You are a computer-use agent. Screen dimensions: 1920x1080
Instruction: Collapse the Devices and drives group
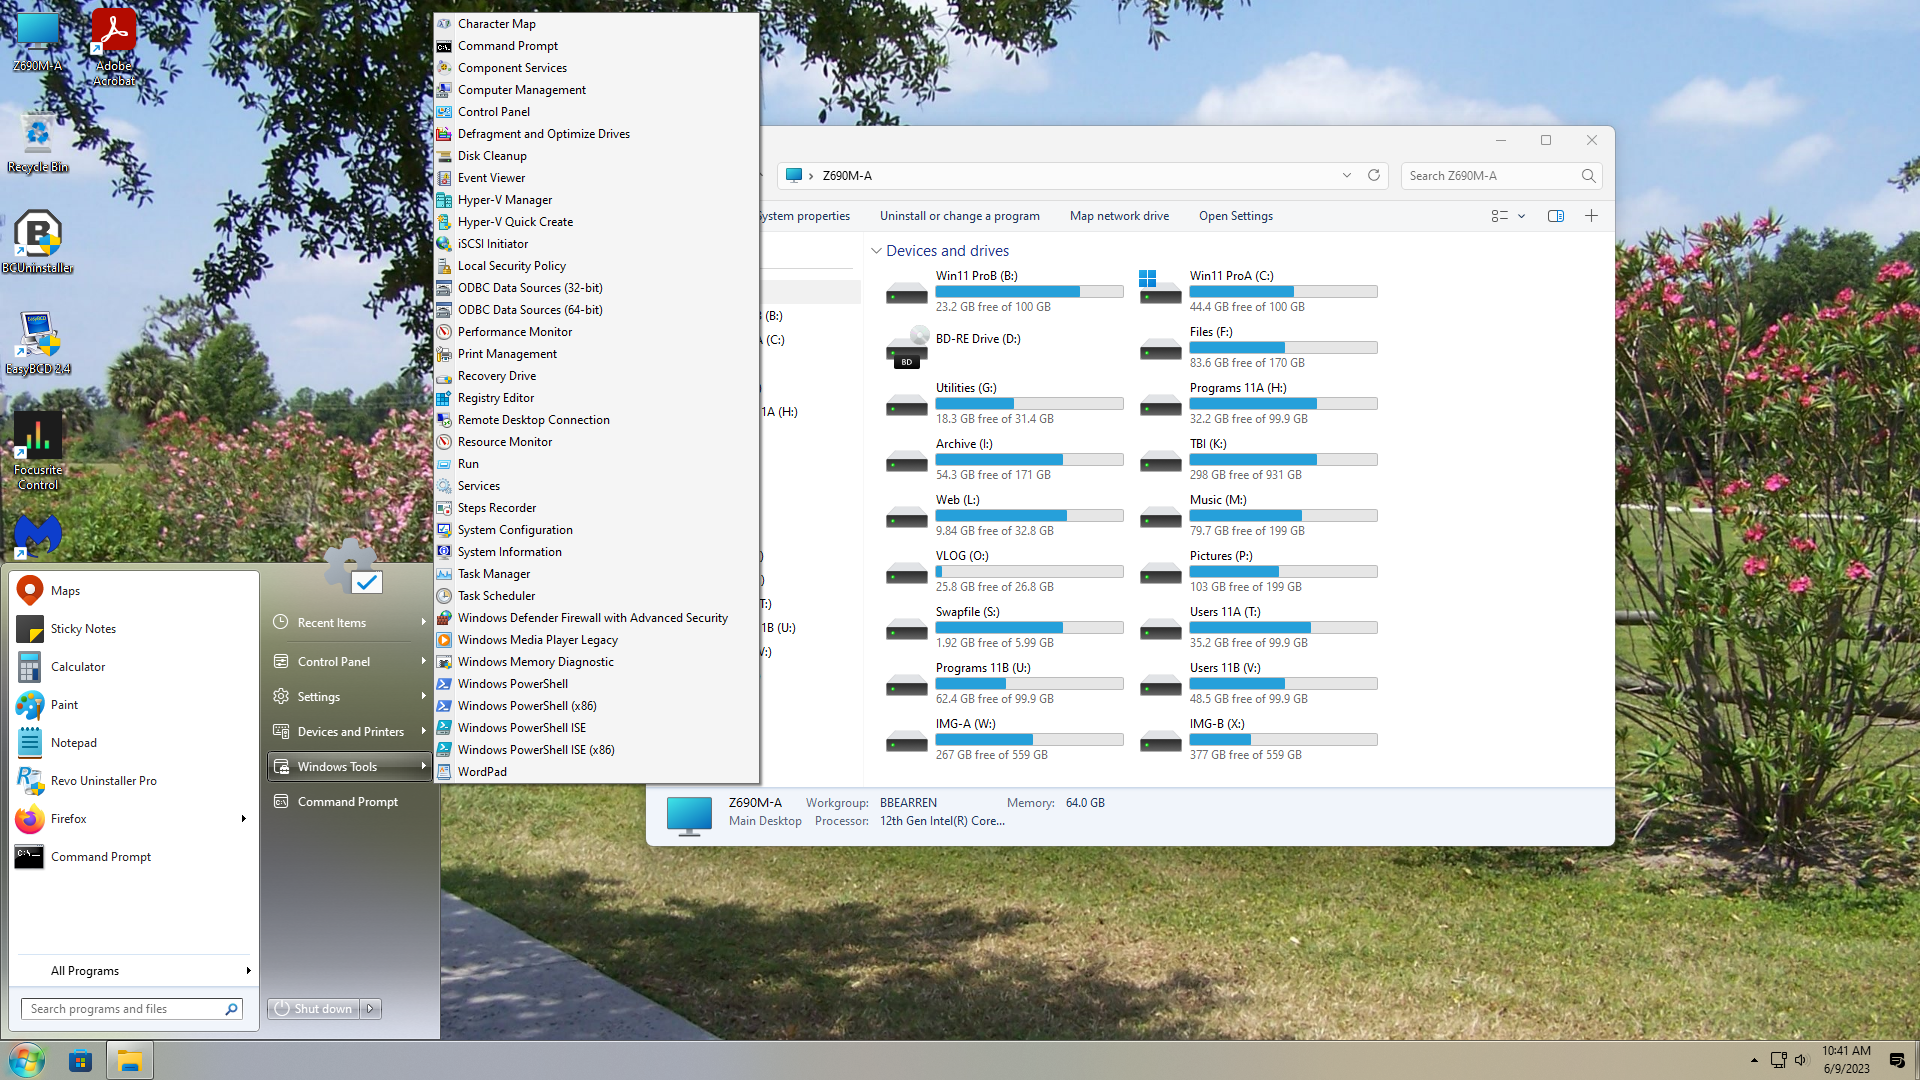click(876, 251)
